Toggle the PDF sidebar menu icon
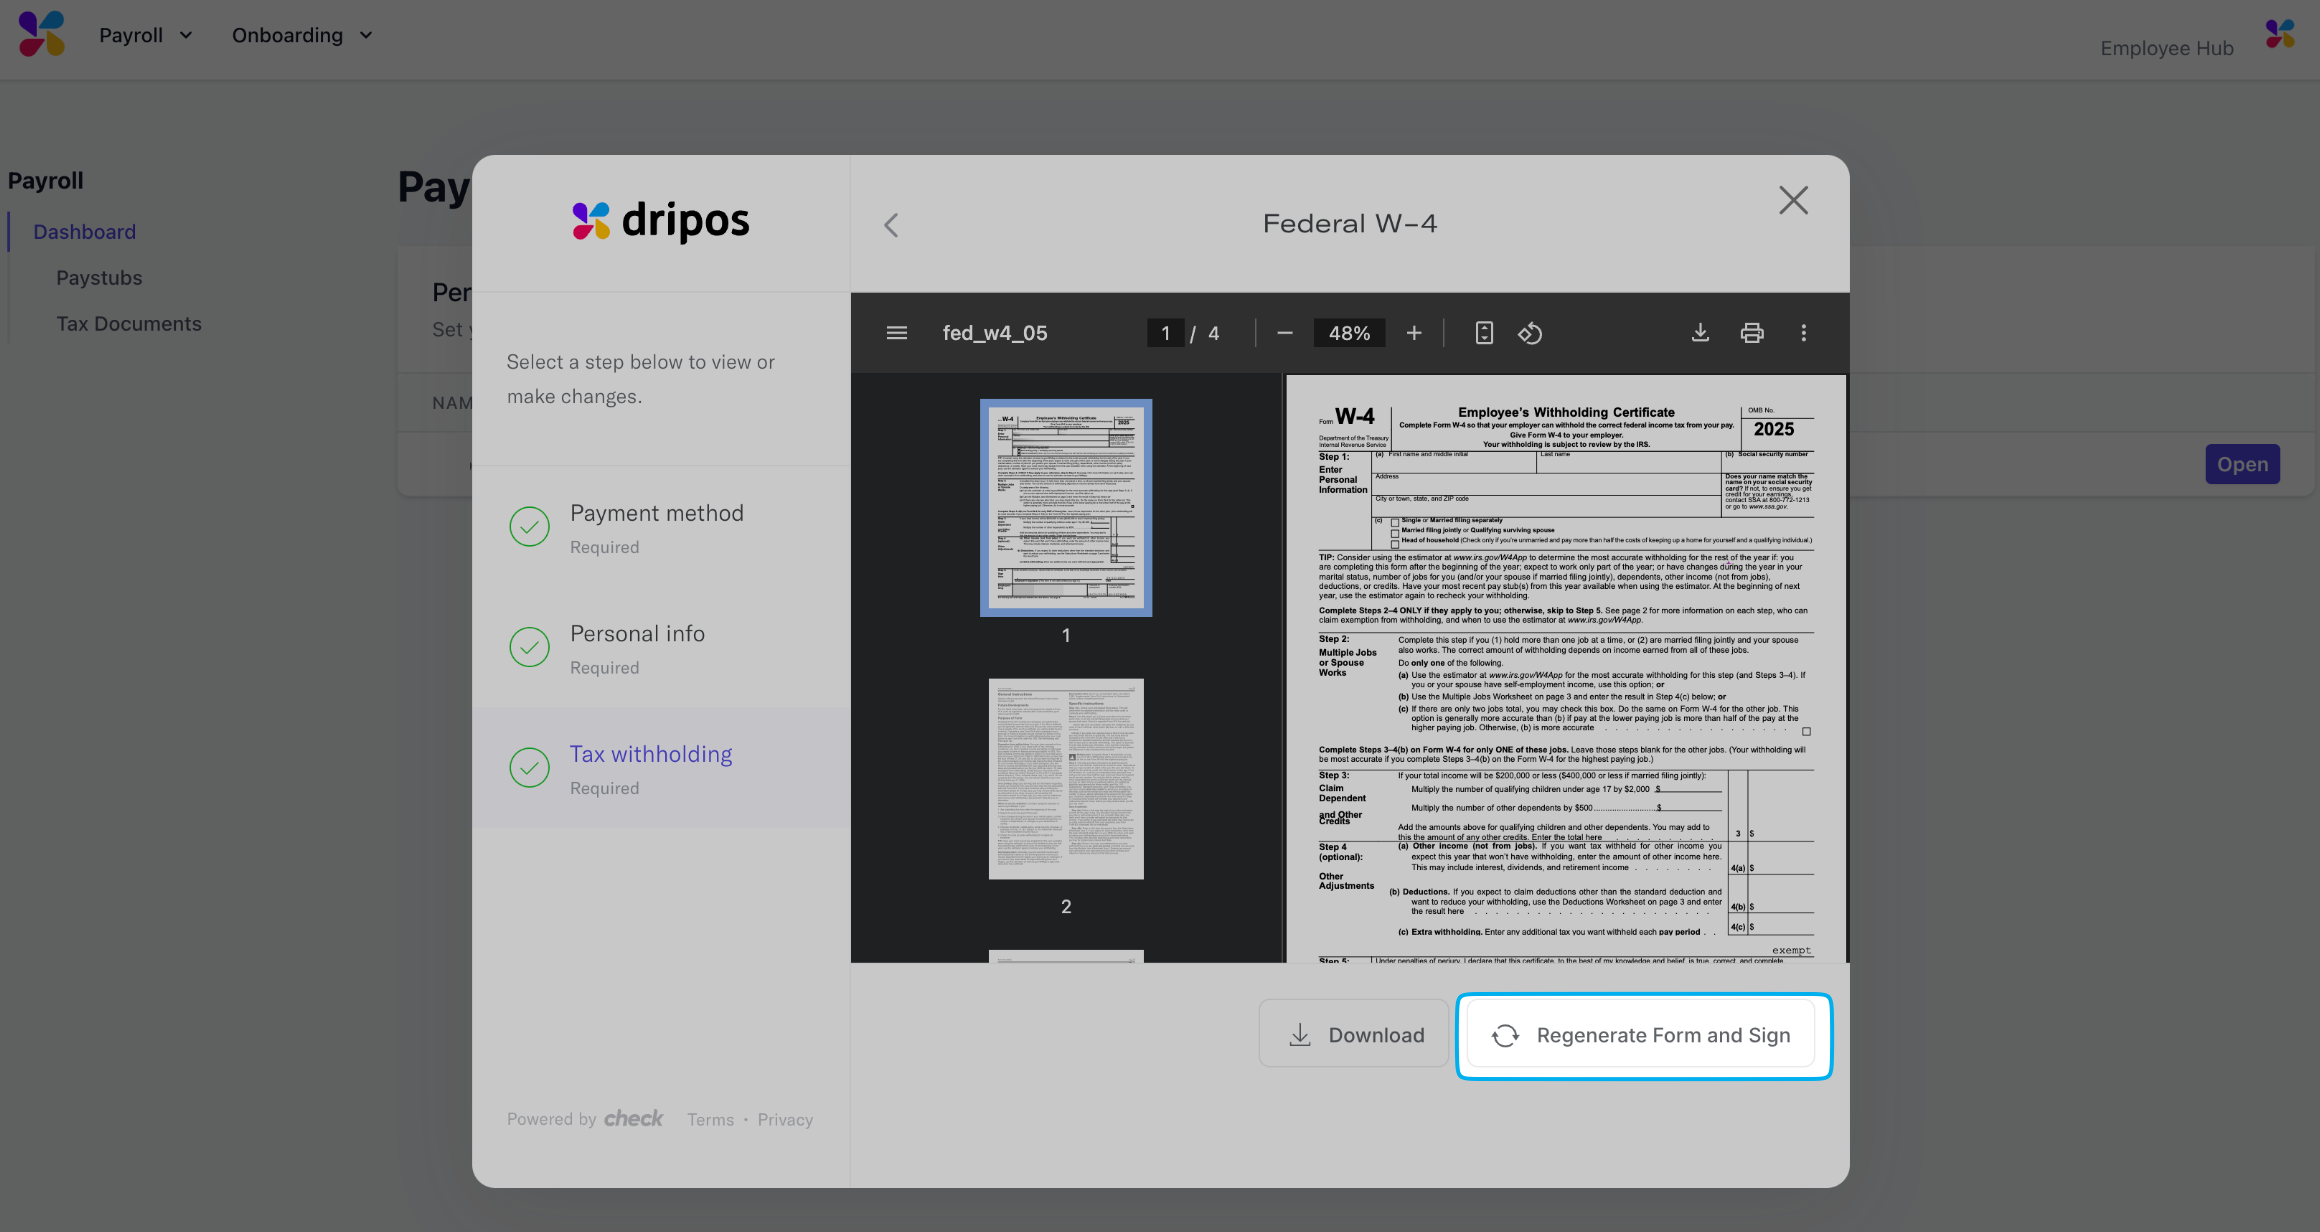The height and width of the screenshot is (1232, 2320). [x=897, y=333]
